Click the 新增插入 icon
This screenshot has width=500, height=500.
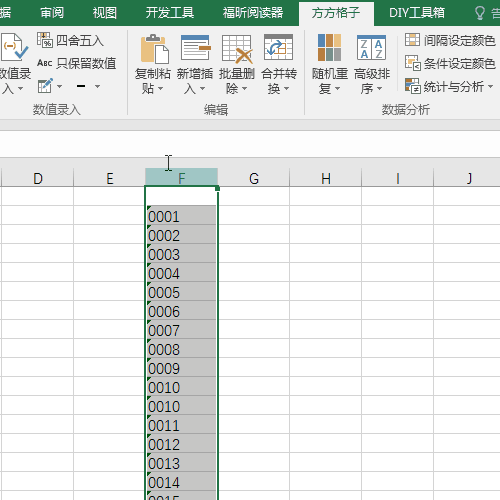click(x=196, y=48)
